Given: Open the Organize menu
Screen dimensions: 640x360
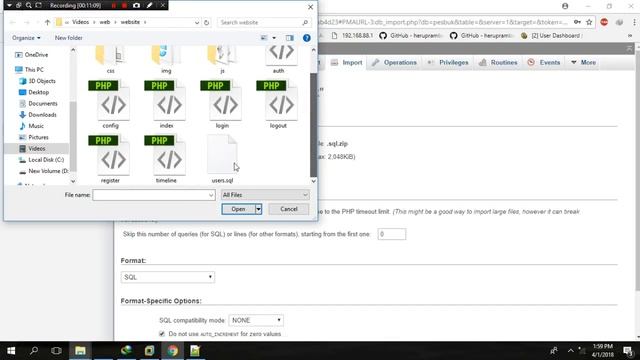Looking at the screenshot, I should point(26,38).
